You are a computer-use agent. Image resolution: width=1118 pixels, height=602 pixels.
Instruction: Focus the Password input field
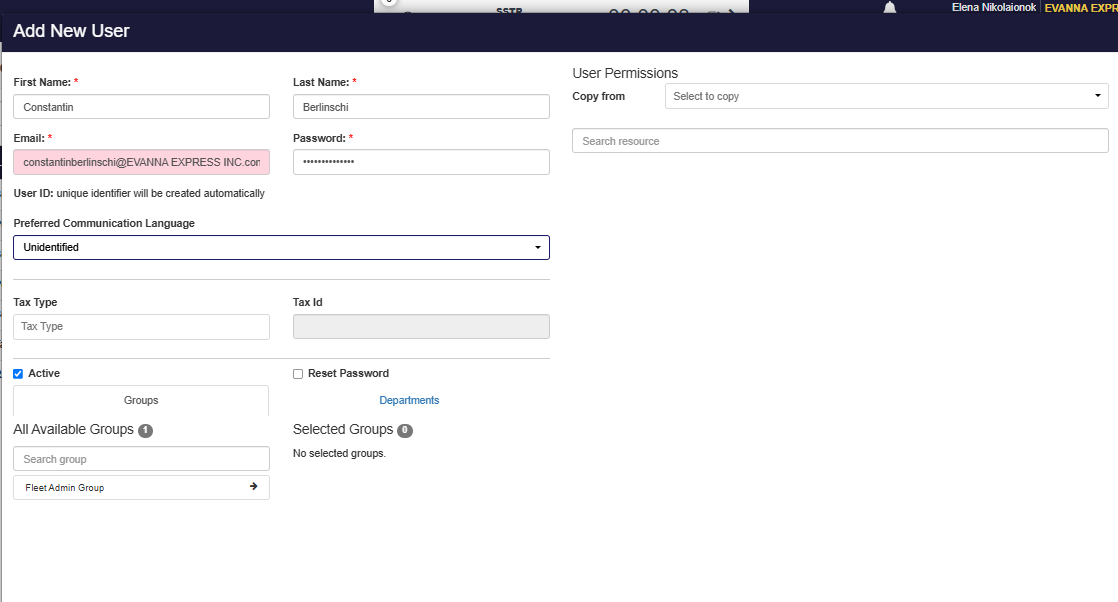click(421, 162)
